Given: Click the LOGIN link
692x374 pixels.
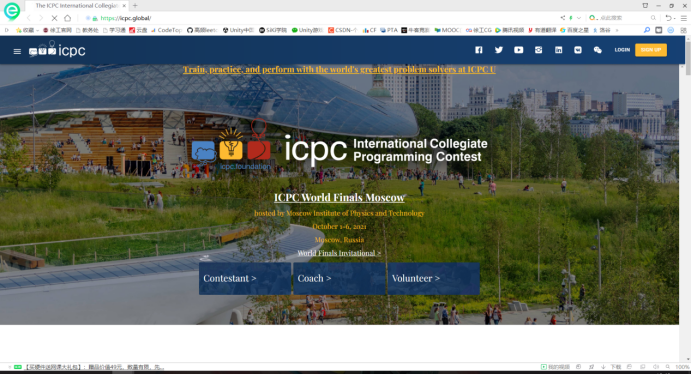Looking at the screenshot, I should point(622,50).
